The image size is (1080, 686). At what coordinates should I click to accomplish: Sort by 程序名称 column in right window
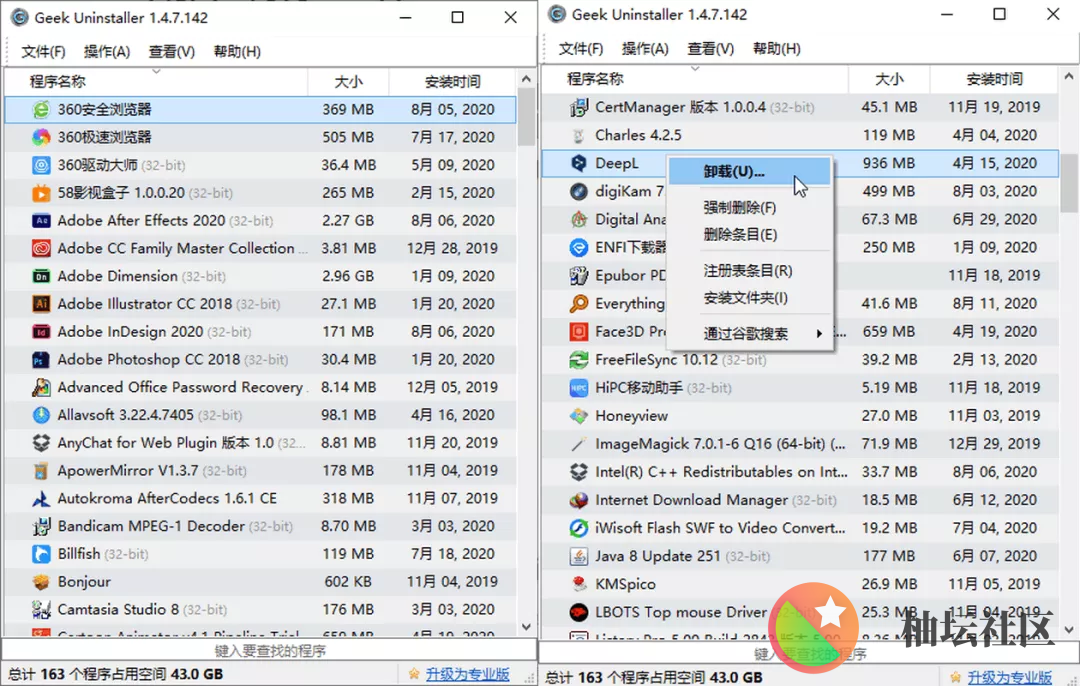coord(695,79)
